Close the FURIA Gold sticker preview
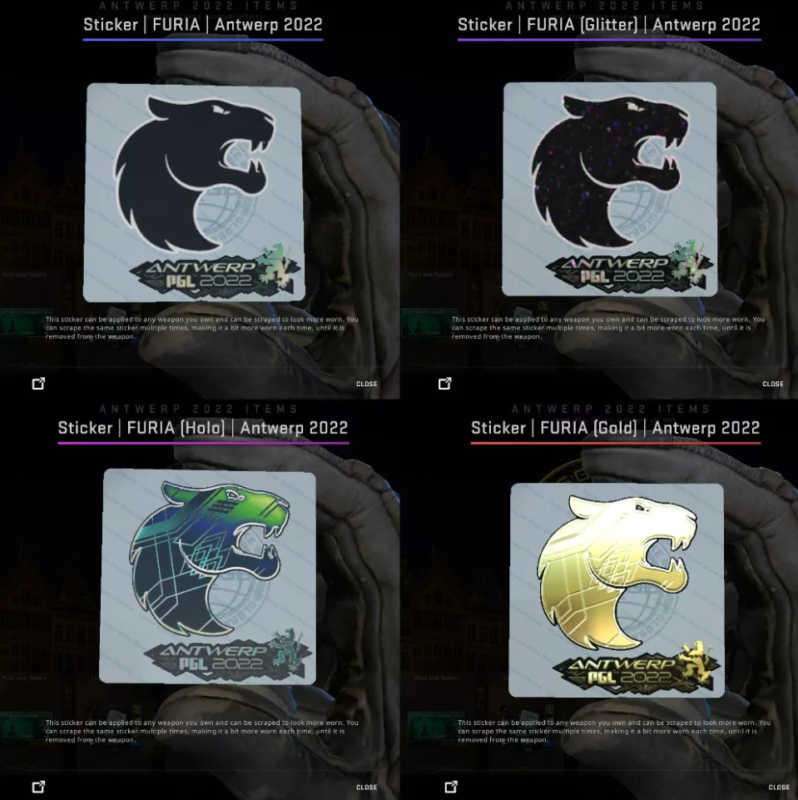The image size is (798, 800). tap(779, 787)
